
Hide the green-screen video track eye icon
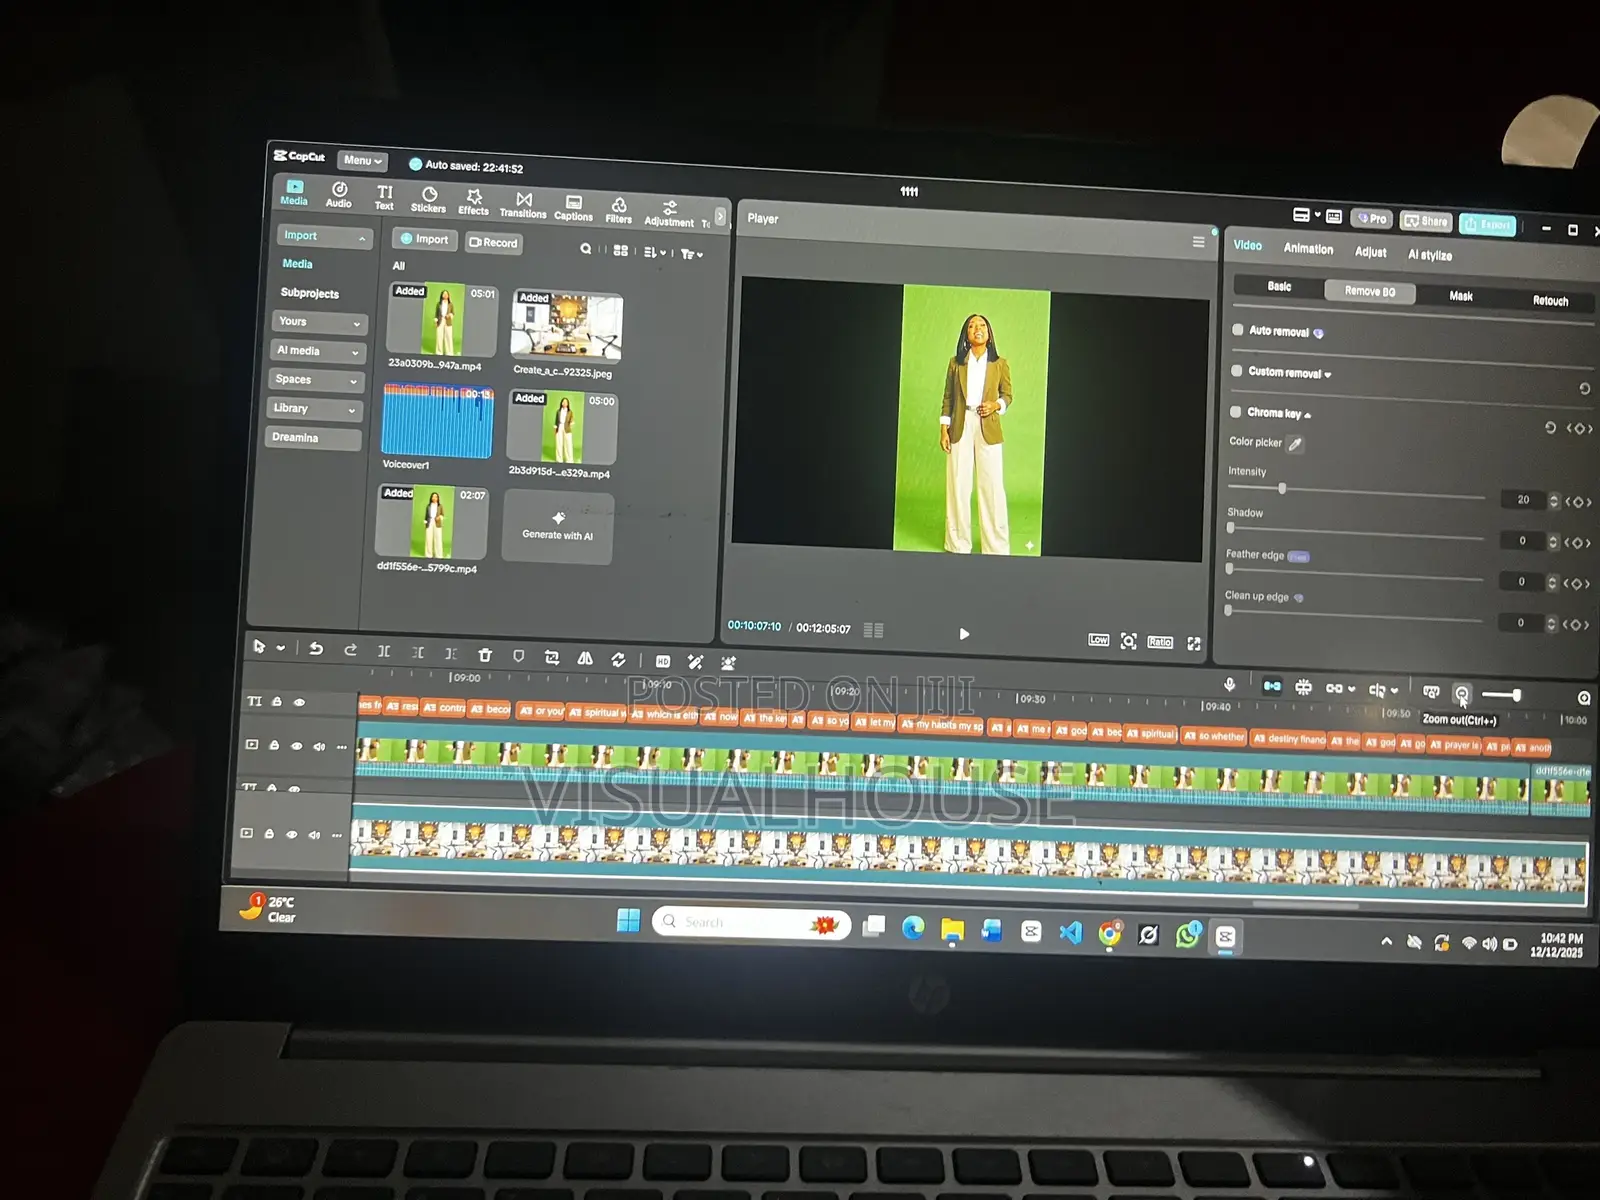coord(296,745)
